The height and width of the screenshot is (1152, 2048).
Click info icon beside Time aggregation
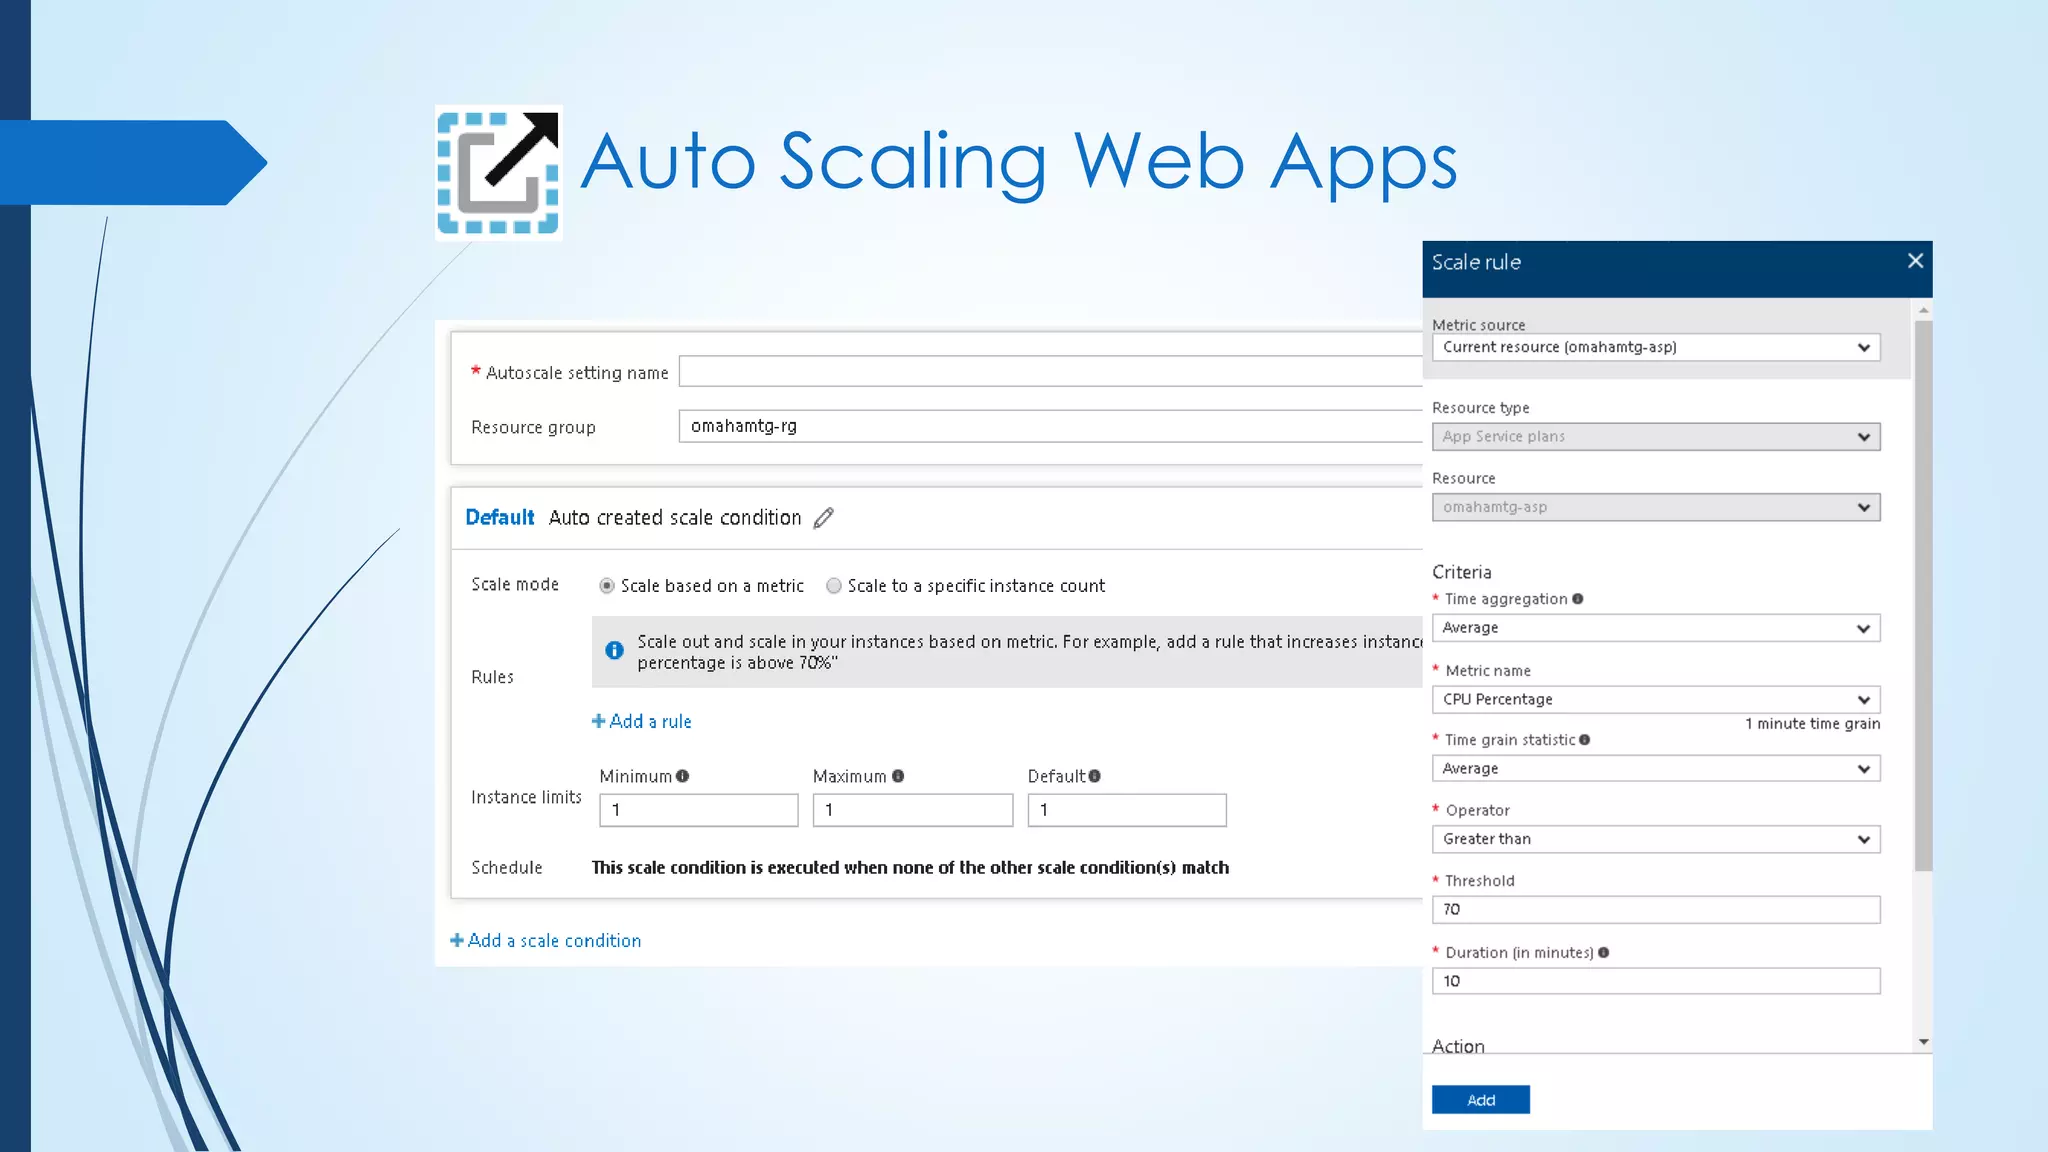(1577, 599)
